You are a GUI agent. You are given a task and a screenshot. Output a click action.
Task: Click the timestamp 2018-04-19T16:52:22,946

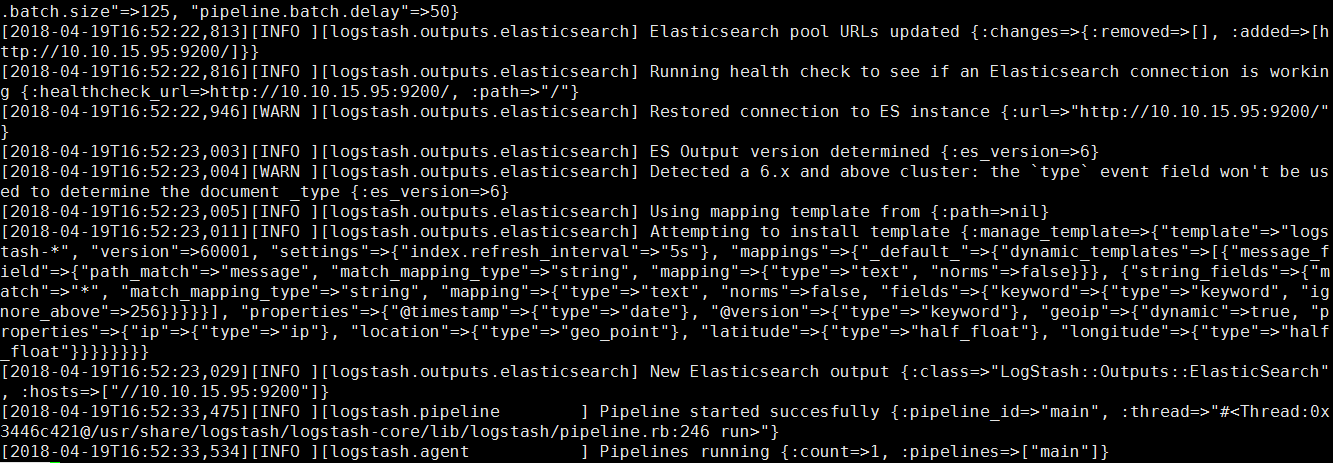125,111
